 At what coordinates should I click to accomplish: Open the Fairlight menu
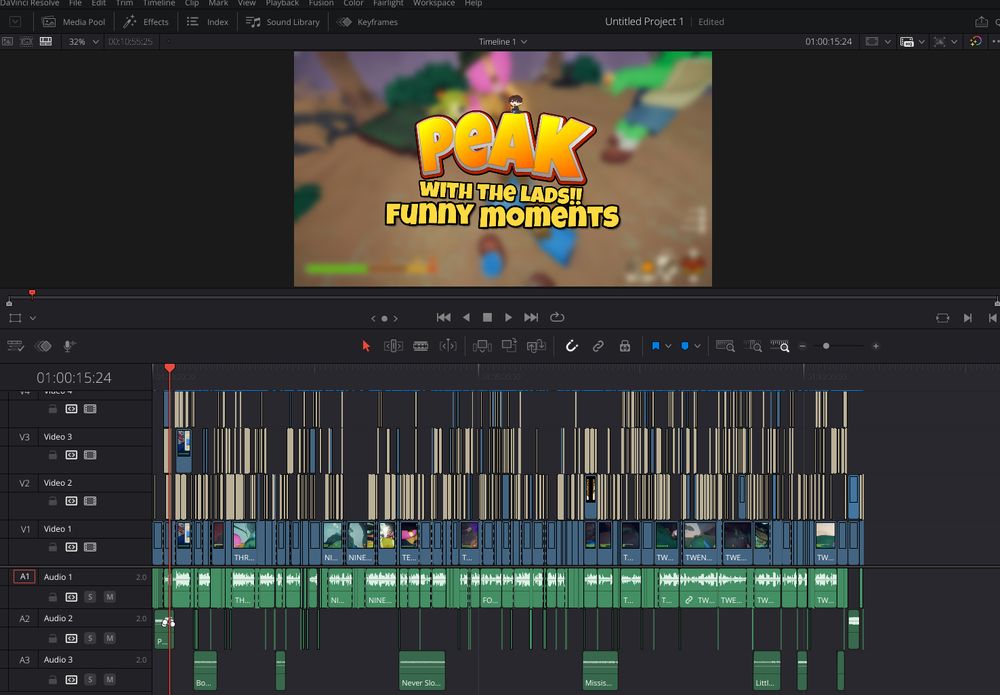pos(388,3)
